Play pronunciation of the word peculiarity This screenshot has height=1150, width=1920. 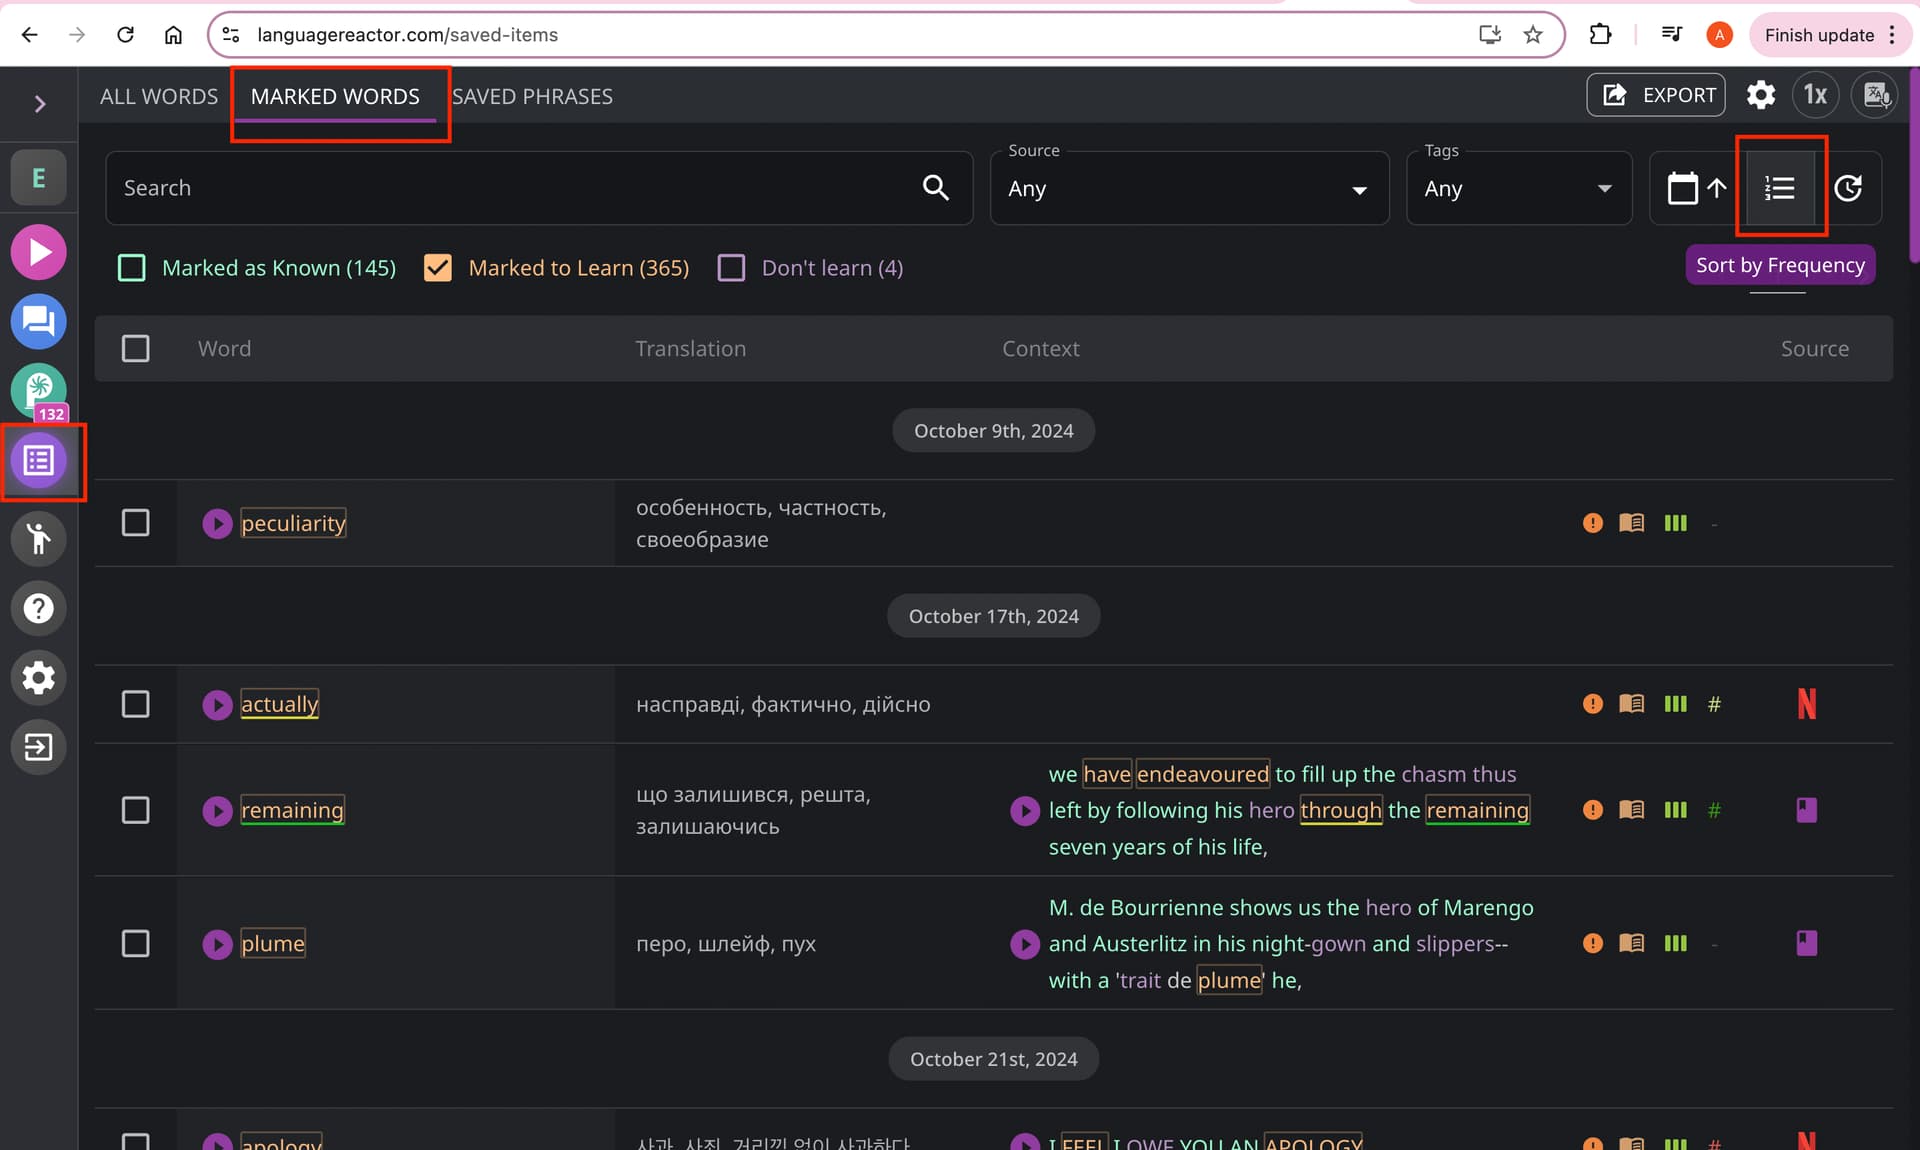217,523
